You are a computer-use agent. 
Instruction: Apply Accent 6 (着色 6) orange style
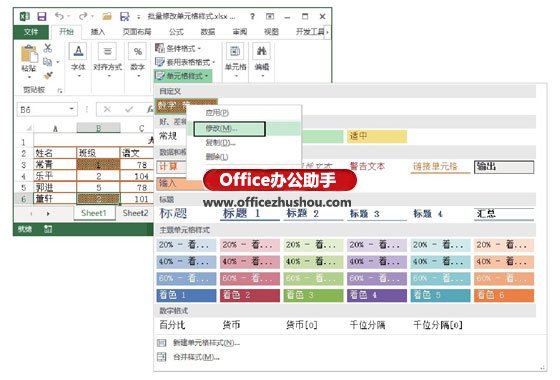504,295
